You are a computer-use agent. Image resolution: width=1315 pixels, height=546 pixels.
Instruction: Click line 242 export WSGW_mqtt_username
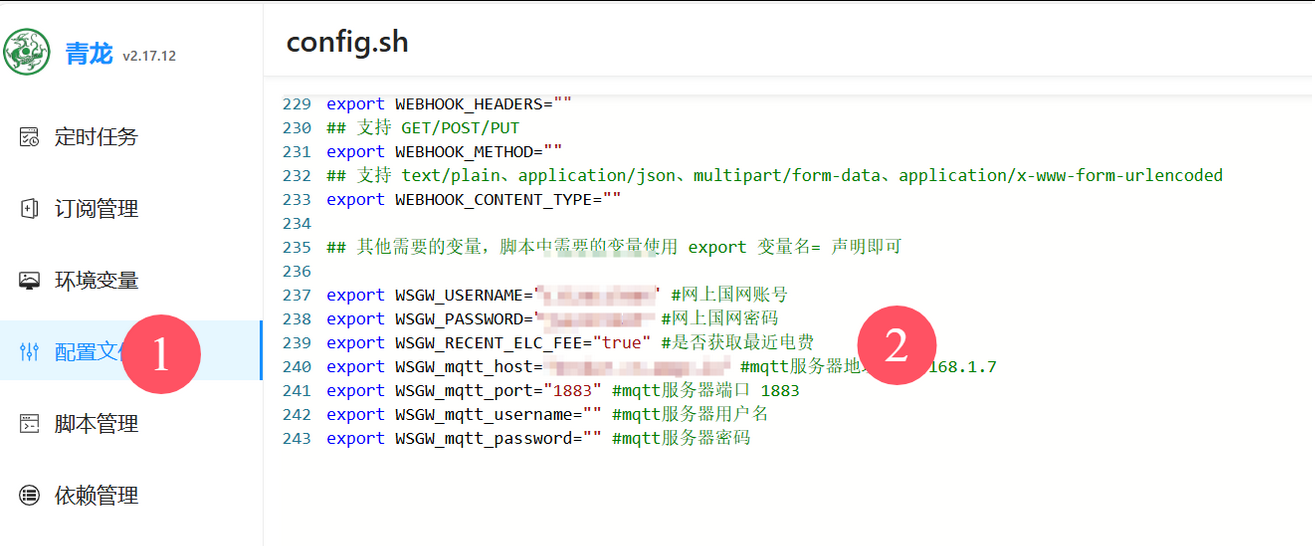464,415
